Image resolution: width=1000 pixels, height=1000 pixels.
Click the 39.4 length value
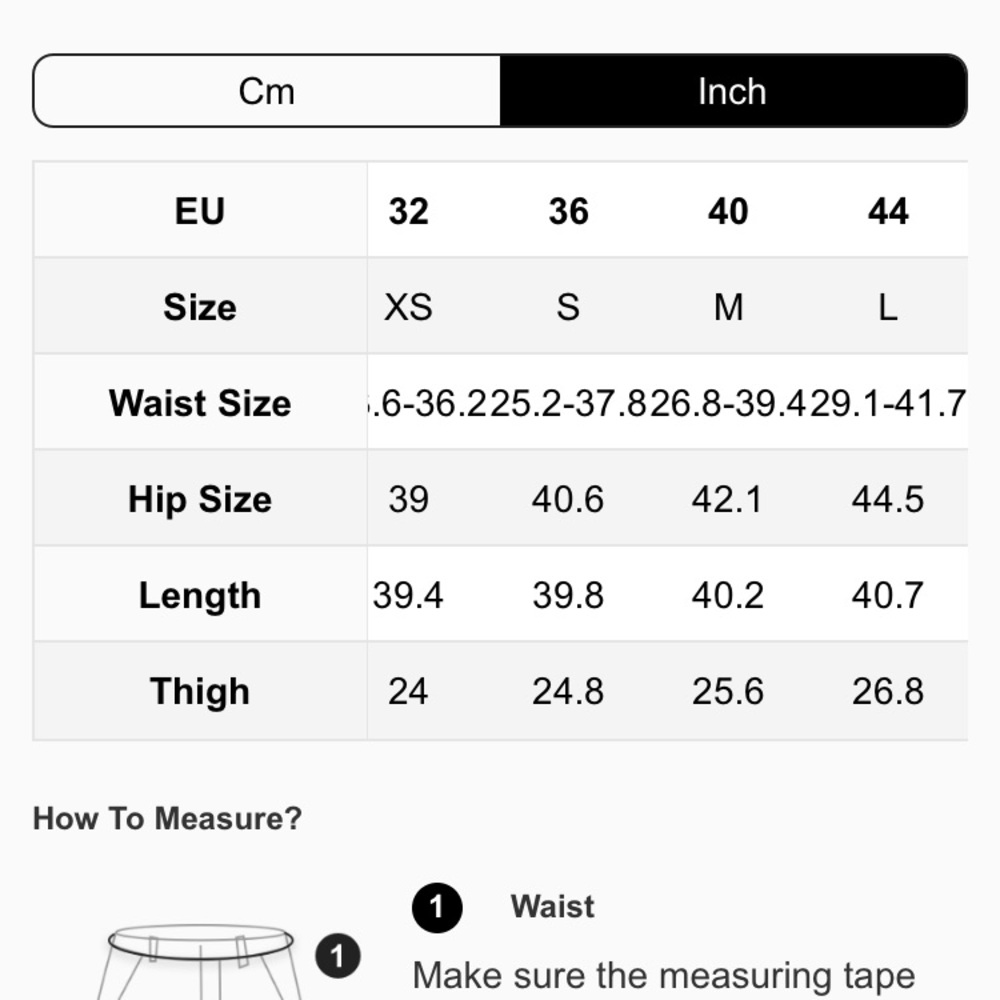pos(408,595)
